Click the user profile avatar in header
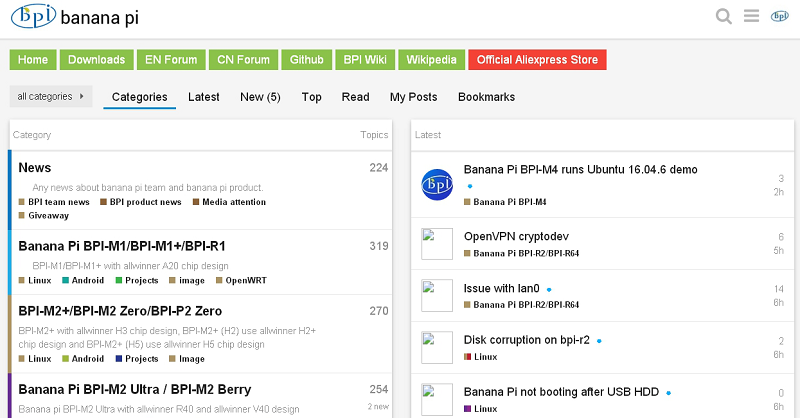Image resolution: width=800 pixels, height=418 pixels. click(780, 16)
